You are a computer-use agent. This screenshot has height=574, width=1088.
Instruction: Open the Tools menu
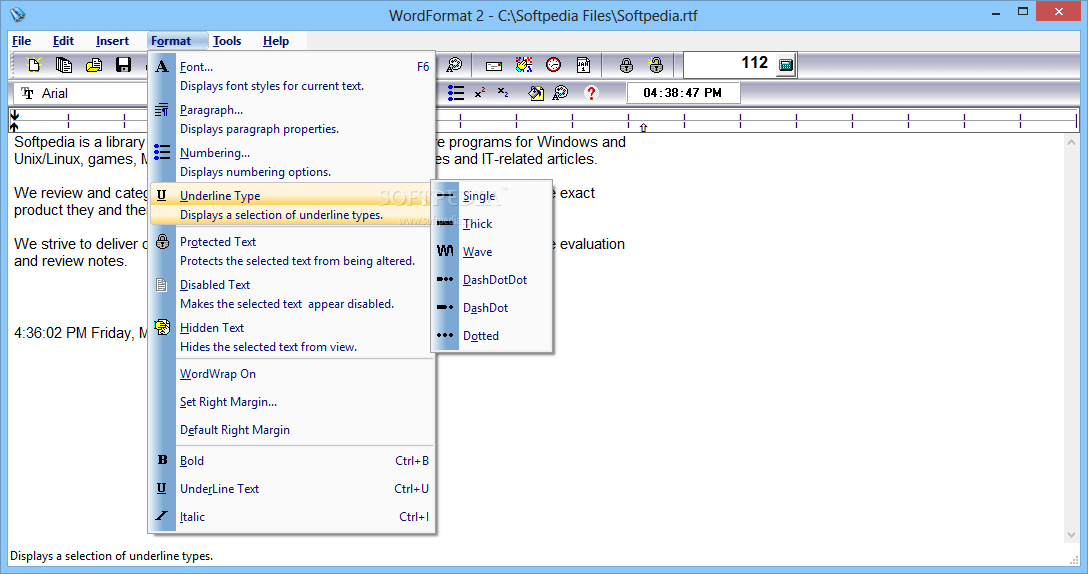point(227,41)
